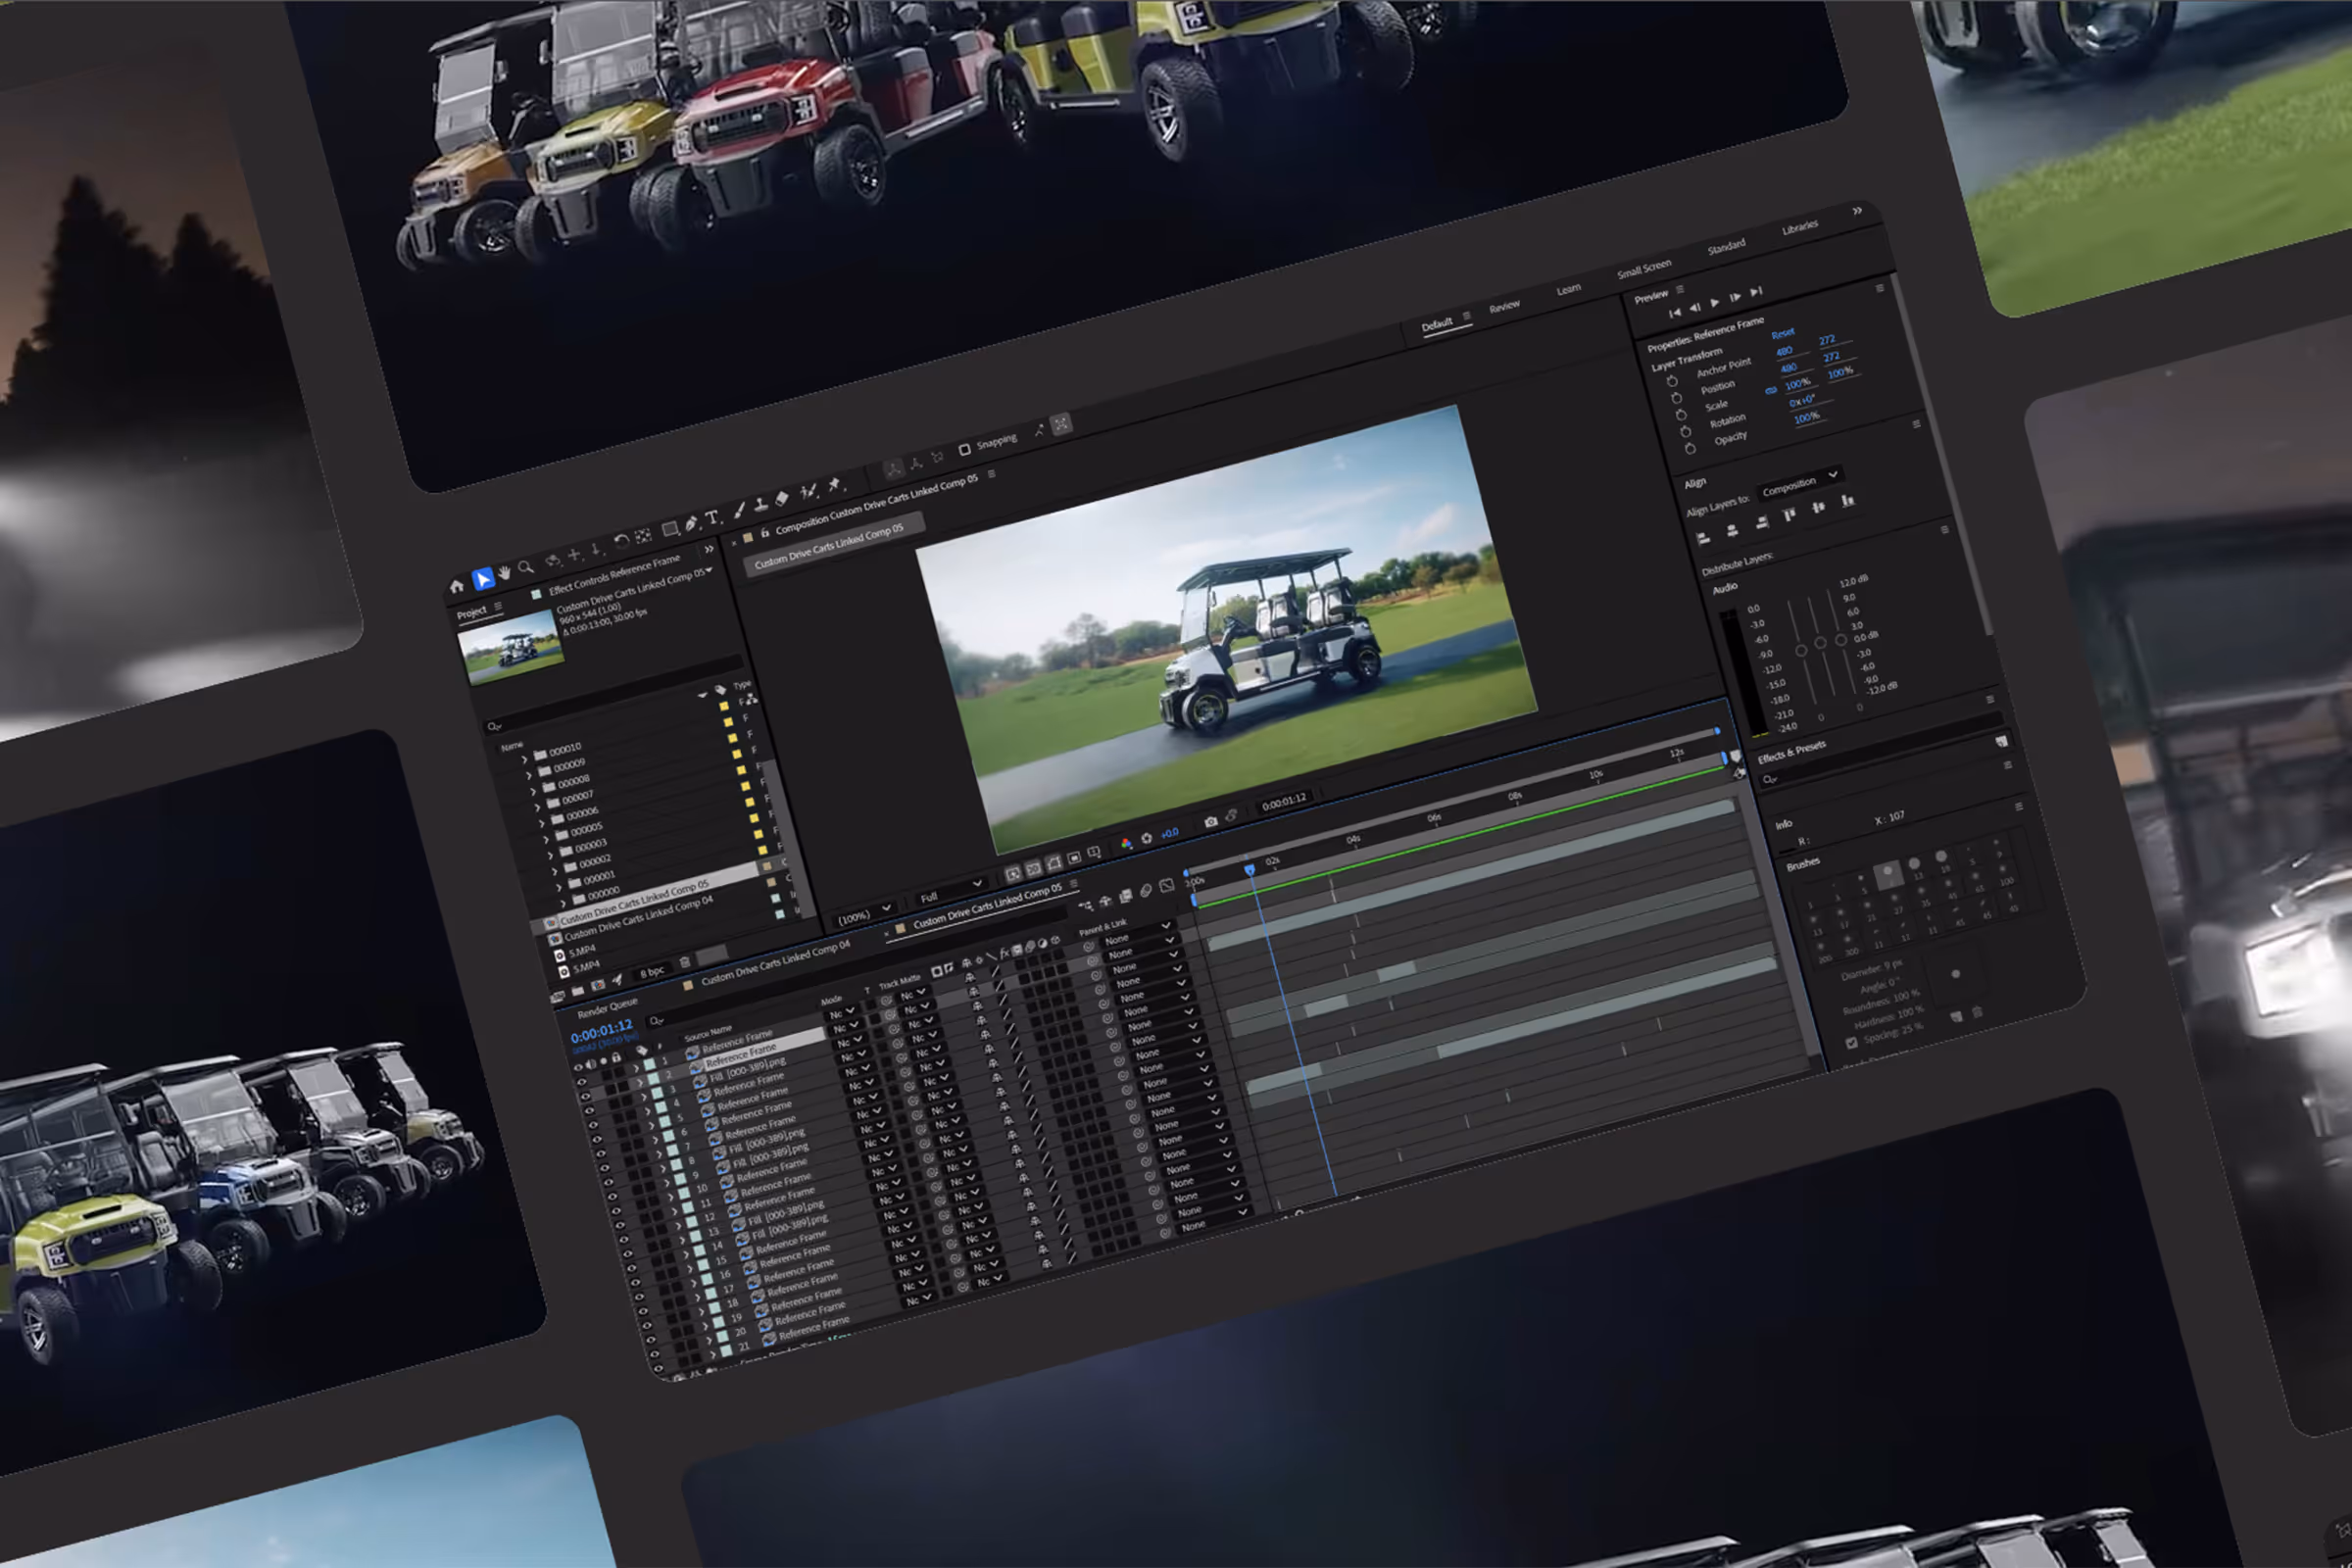Select the Zoom magnifier tool
Screen dimensions: 2352x1568
pyautogui.click(x=526, y=567)
